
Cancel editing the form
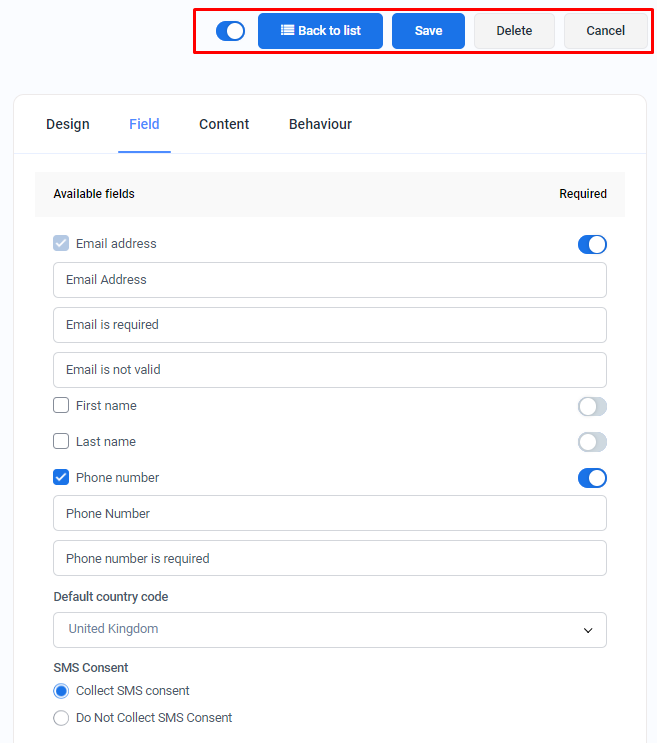(x=605, y=31)
